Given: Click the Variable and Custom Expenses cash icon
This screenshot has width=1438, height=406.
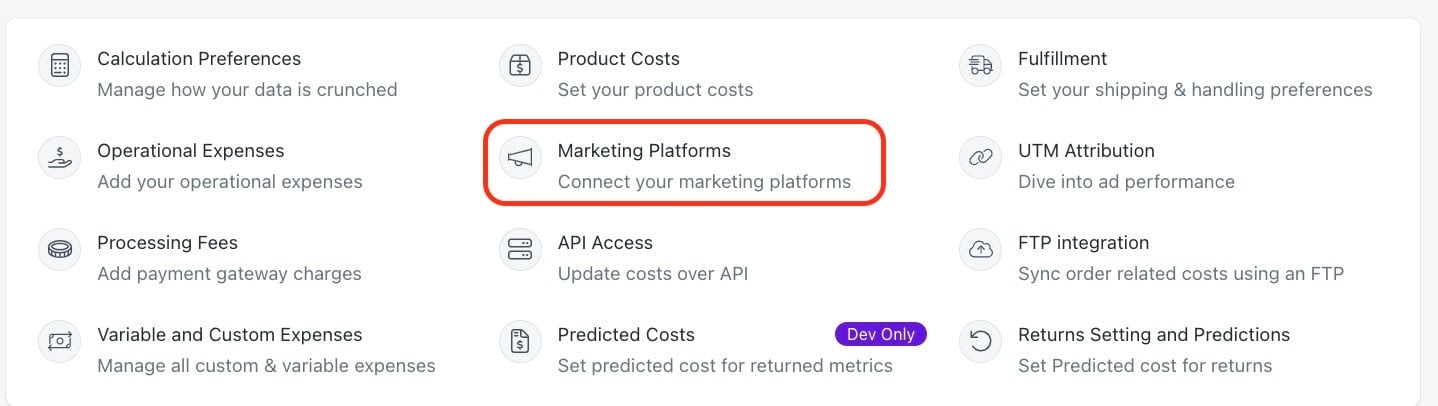Looking at the screenshot, I should coord(60,342).
